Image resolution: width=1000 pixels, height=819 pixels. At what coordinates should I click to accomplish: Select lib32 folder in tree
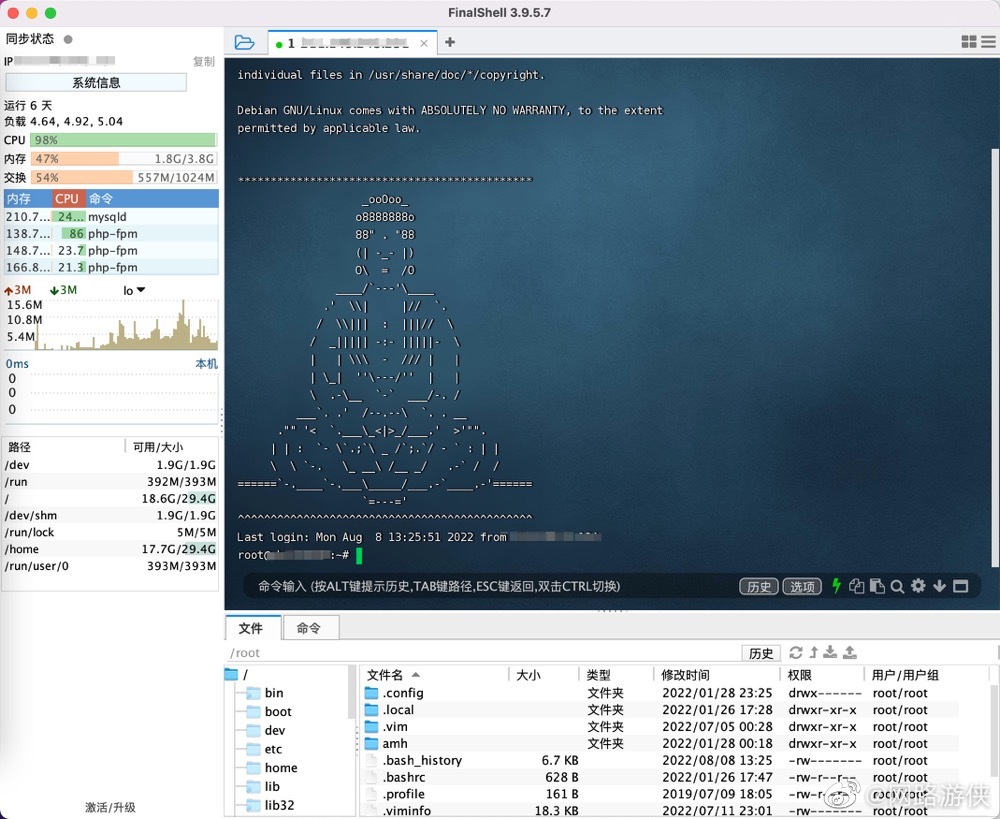271,805
